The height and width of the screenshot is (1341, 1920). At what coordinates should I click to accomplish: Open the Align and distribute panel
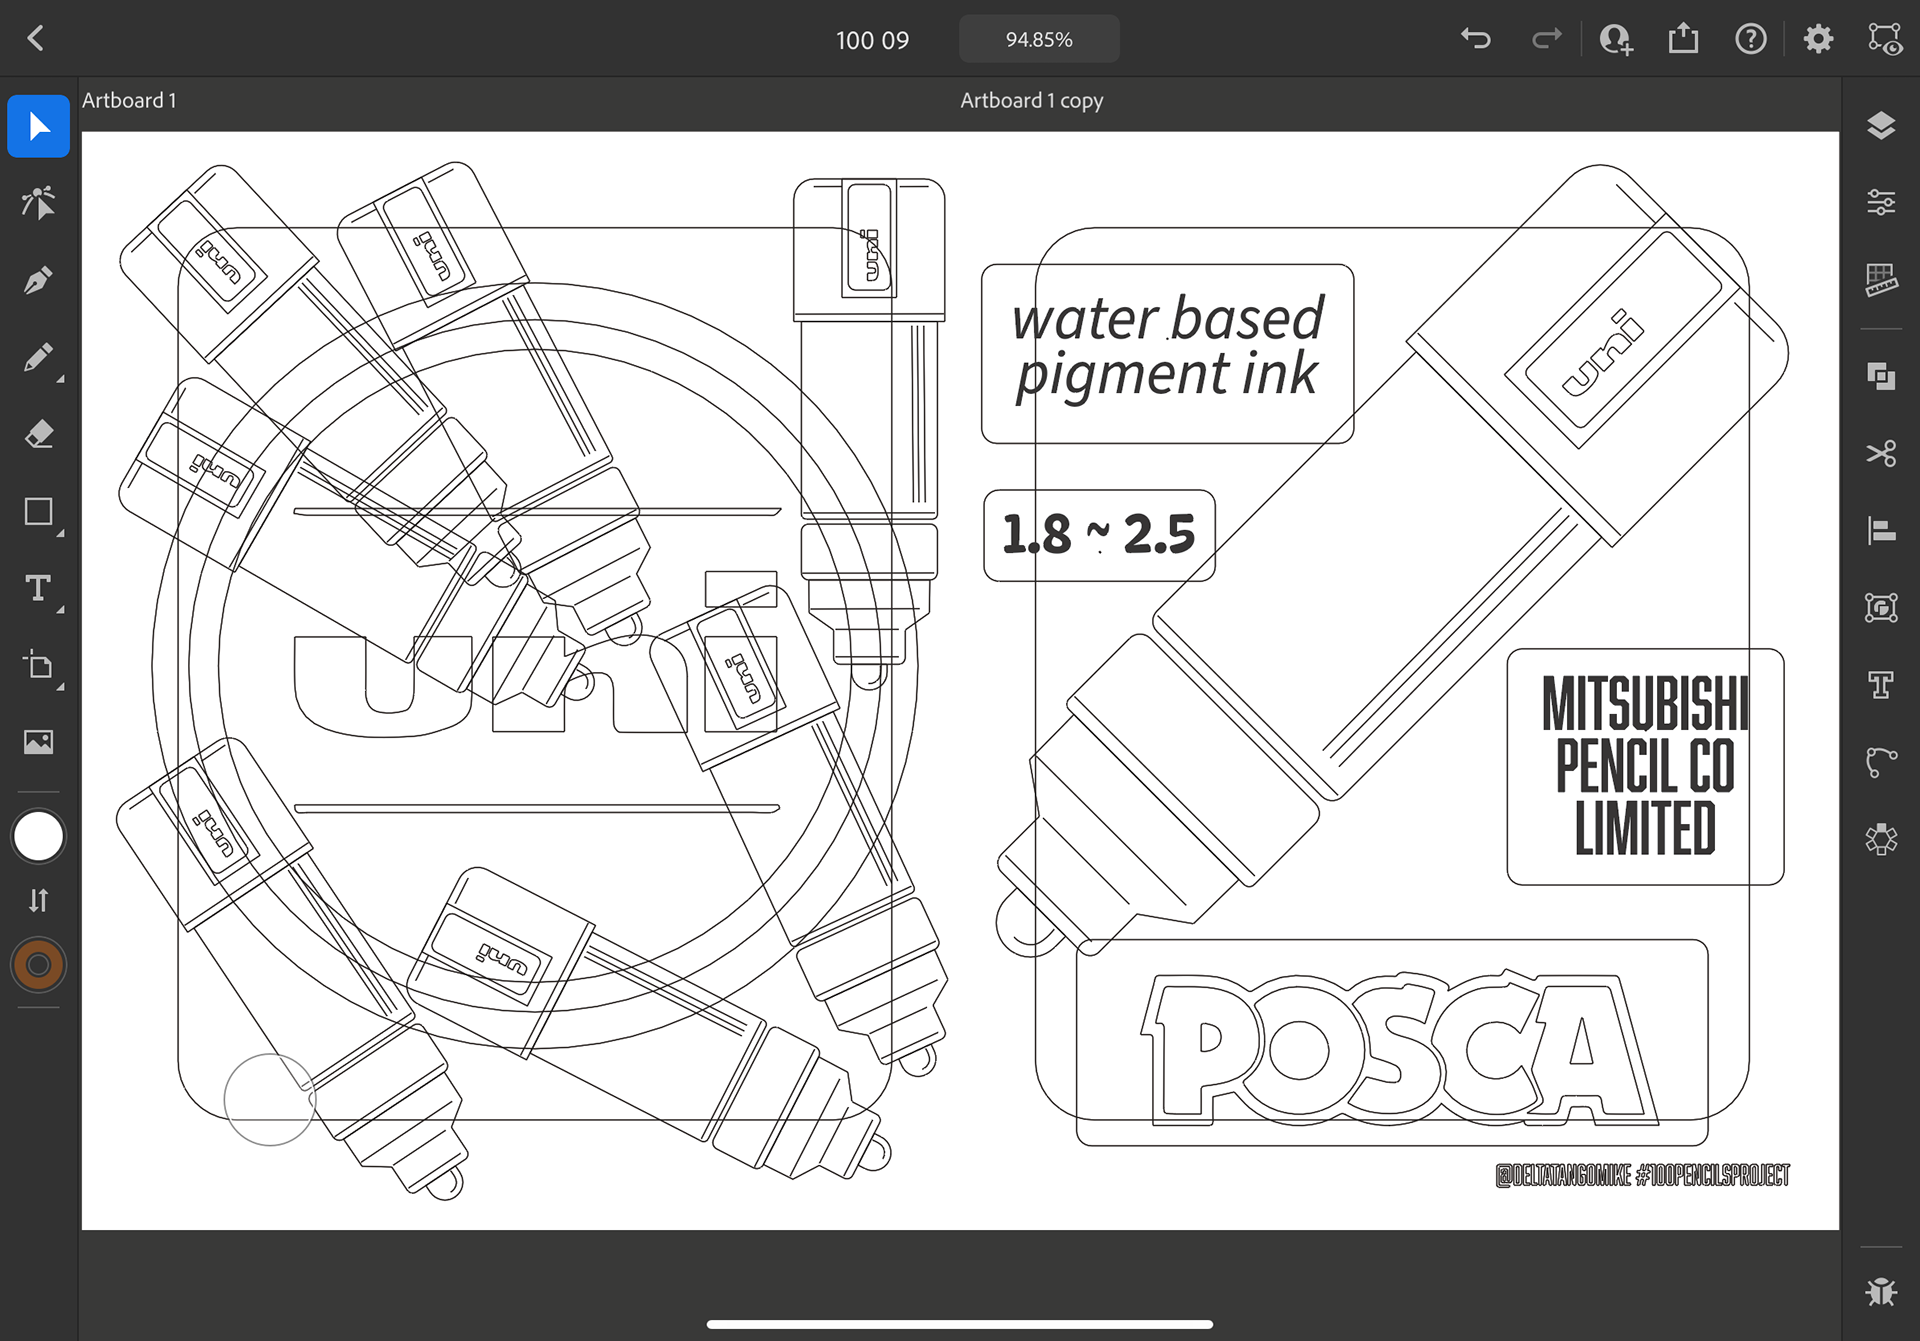click(x=1881, y=530)
